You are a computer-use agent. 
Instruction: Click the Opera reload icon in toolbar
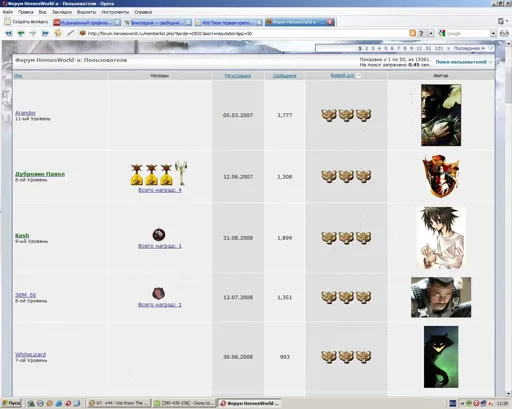[x=58, y=33]
